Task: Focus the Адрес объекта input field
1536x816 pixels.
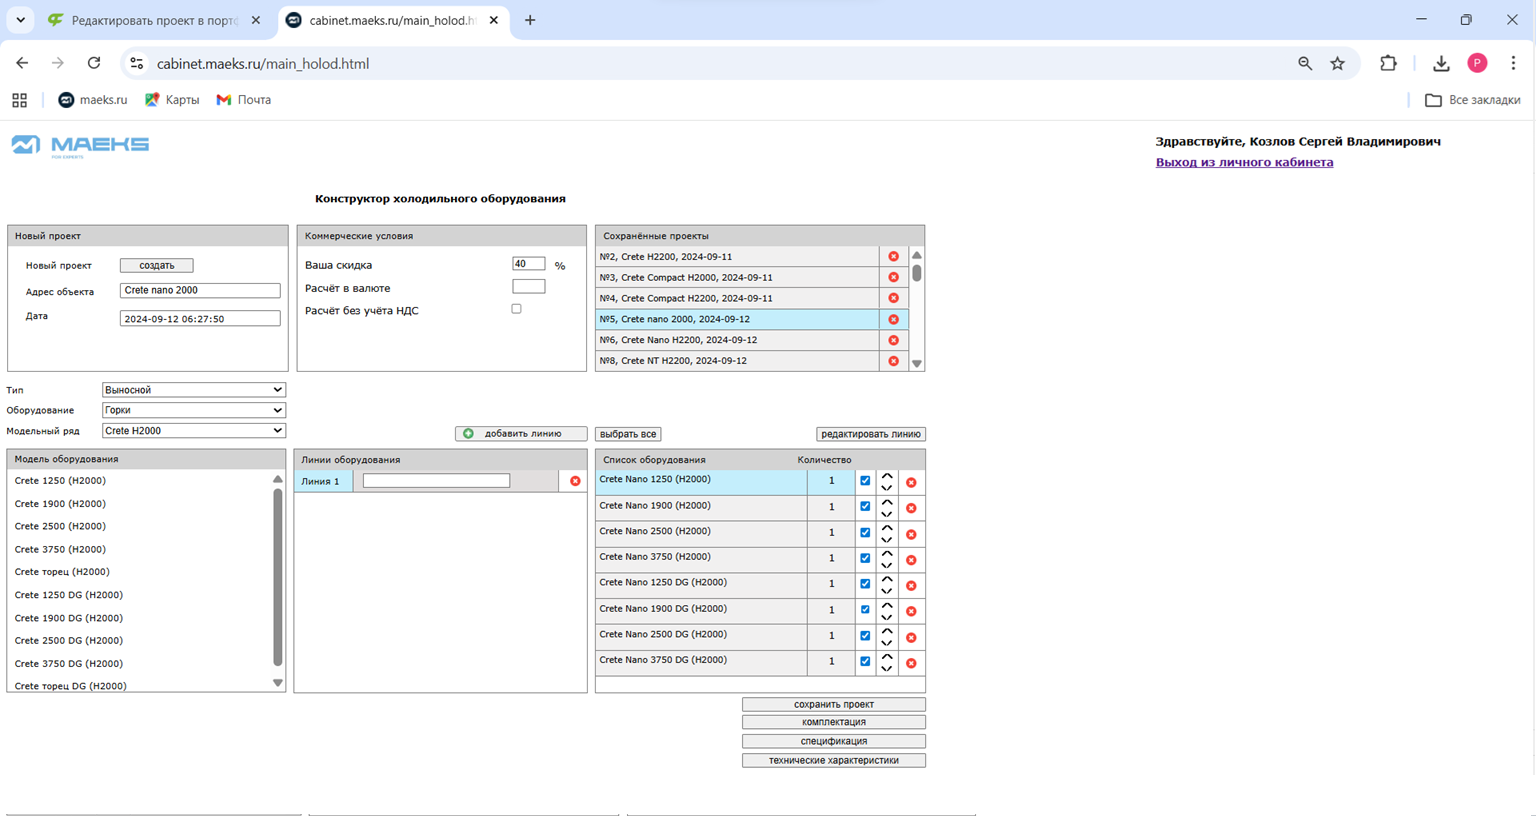Action: [200, 291]
